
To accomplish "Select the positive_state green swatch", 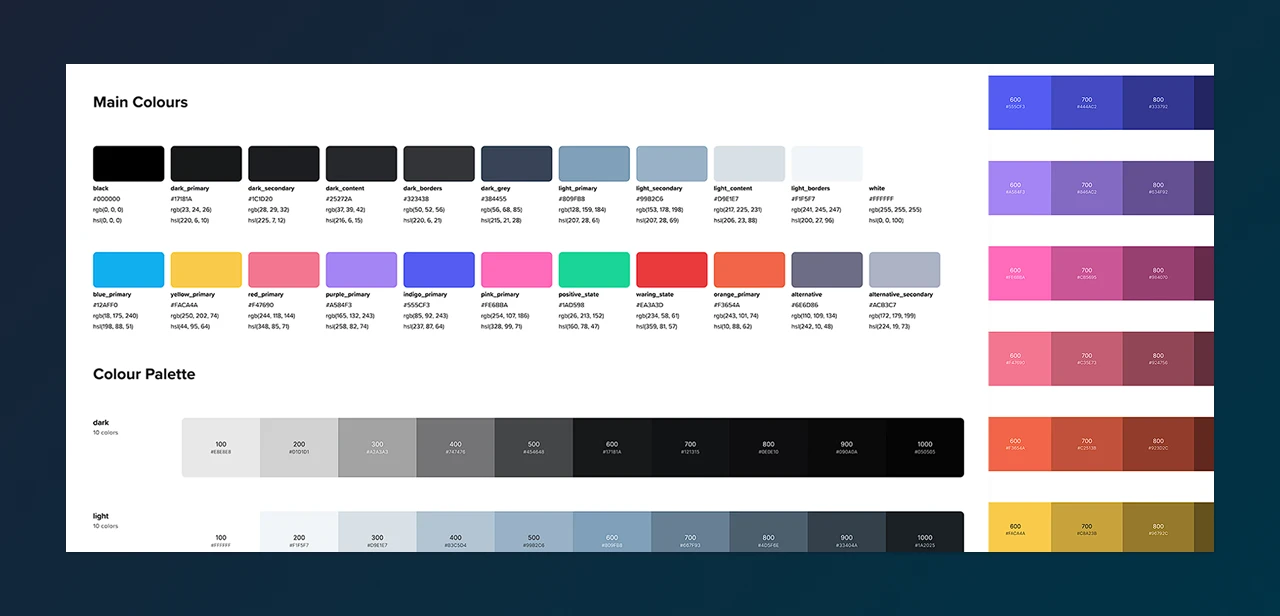I will (594, 270).
